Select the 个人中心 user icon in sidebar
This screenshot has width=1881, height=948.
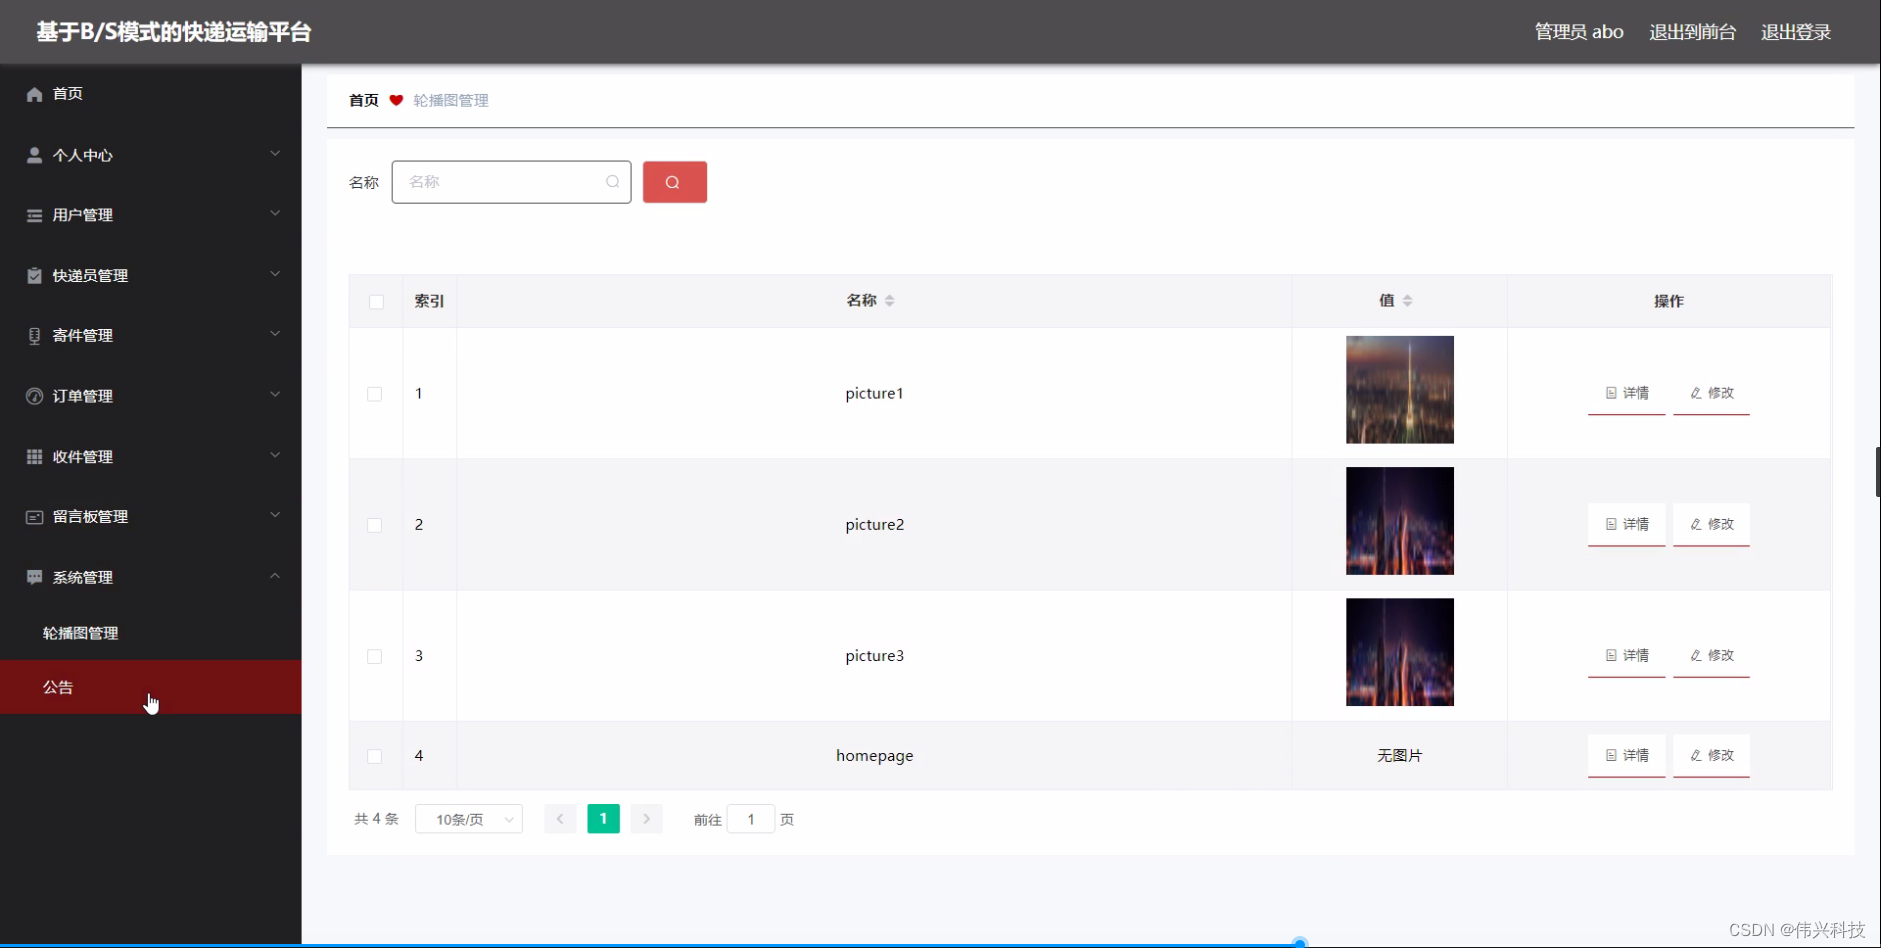coord(33,154)
